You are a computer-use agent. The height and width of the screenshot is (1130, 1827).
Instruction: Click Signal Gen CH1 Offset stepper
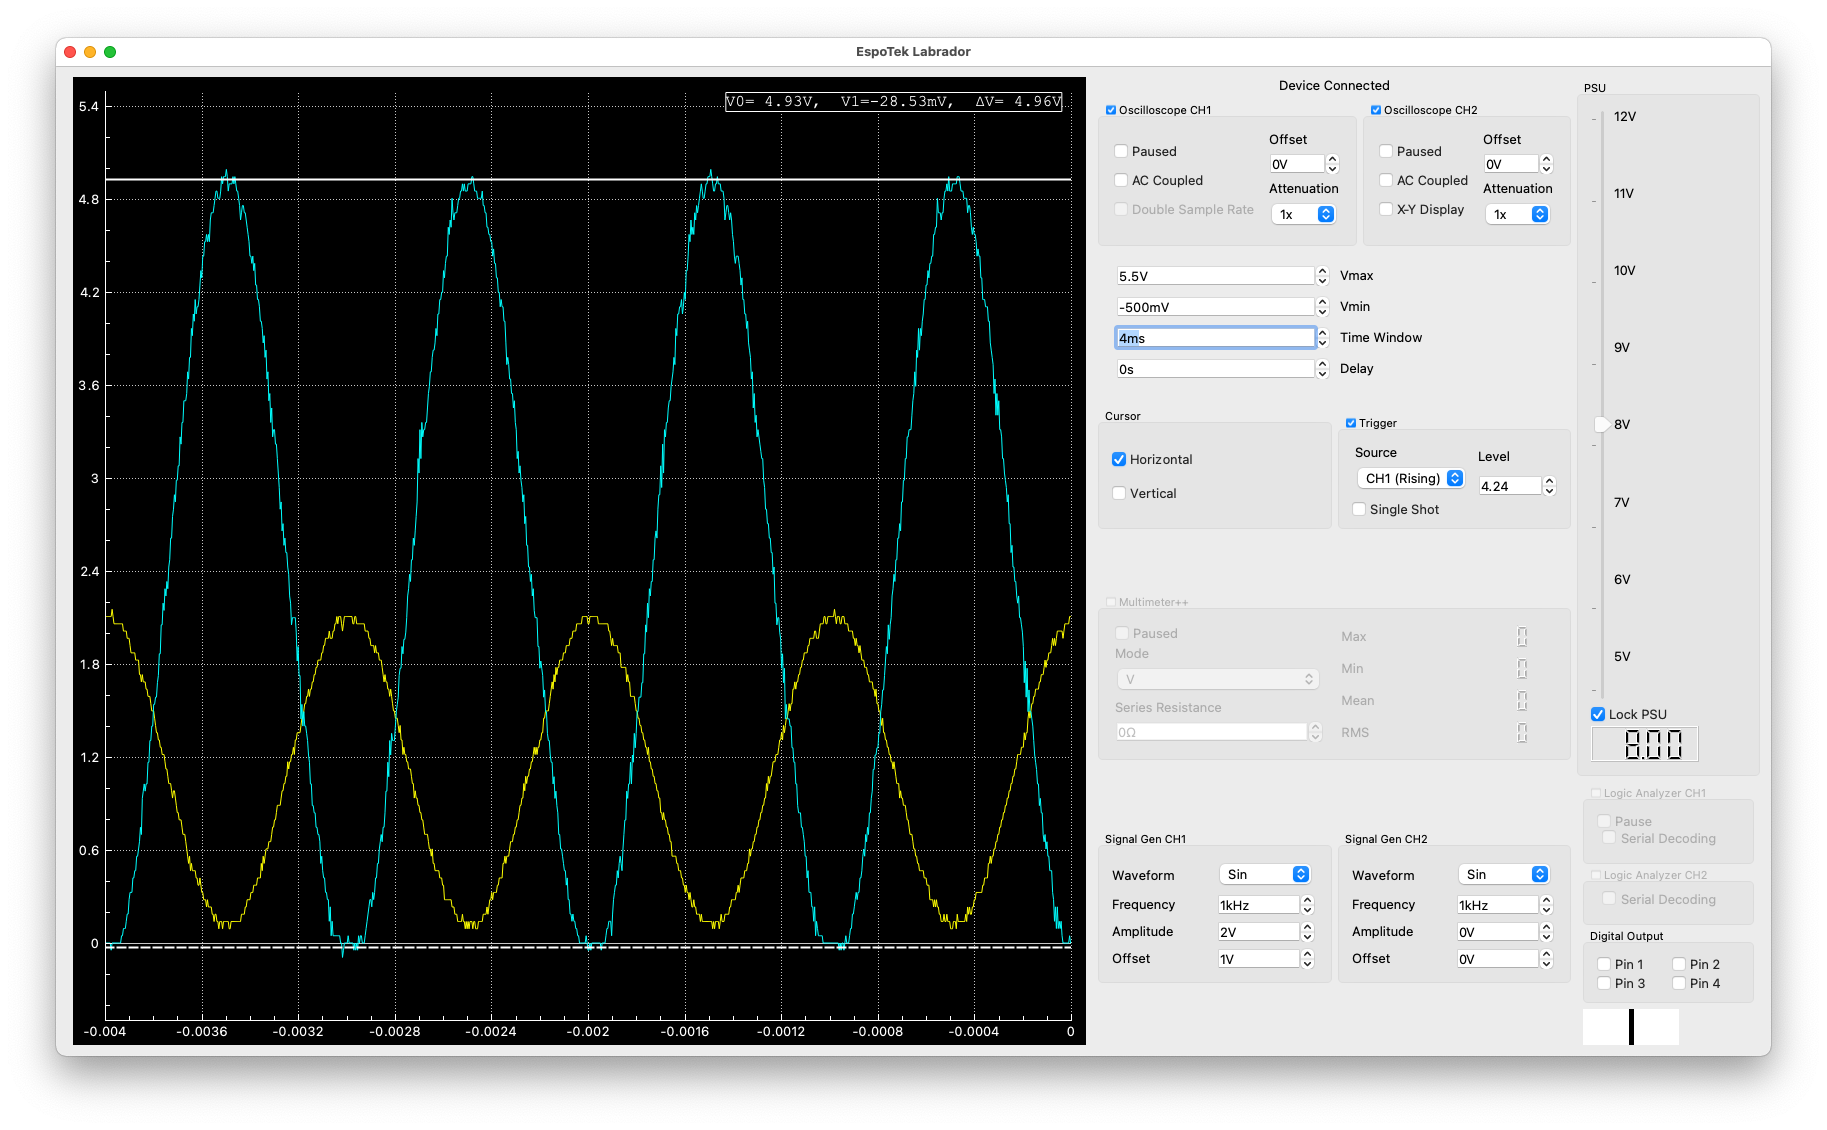pos(1307,959)
